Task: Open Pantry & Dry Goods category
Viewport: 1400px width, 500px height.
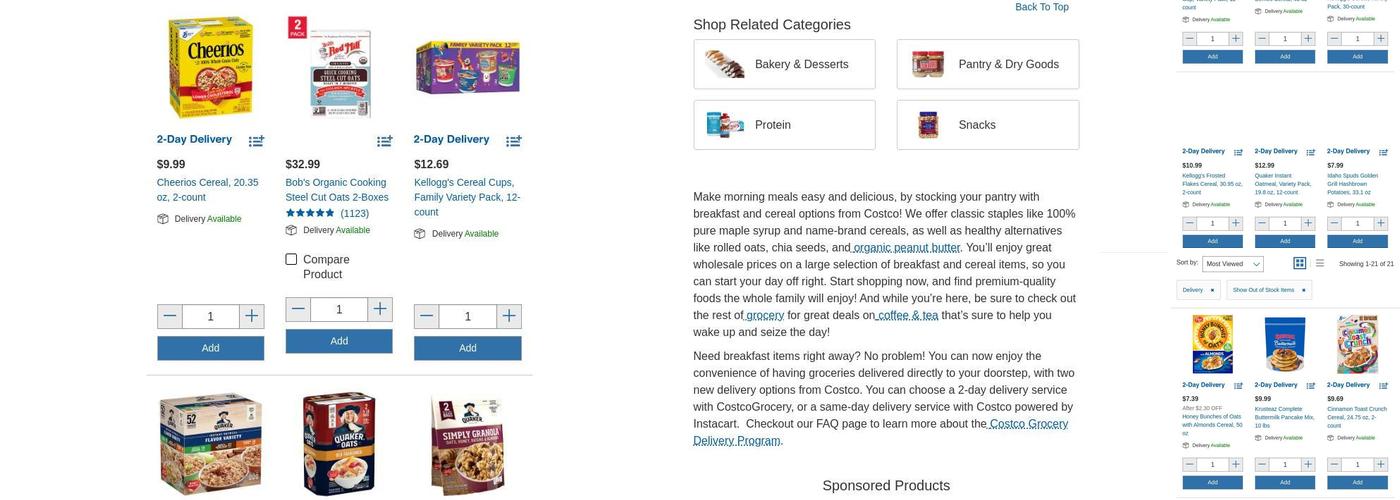Action: 987,65
